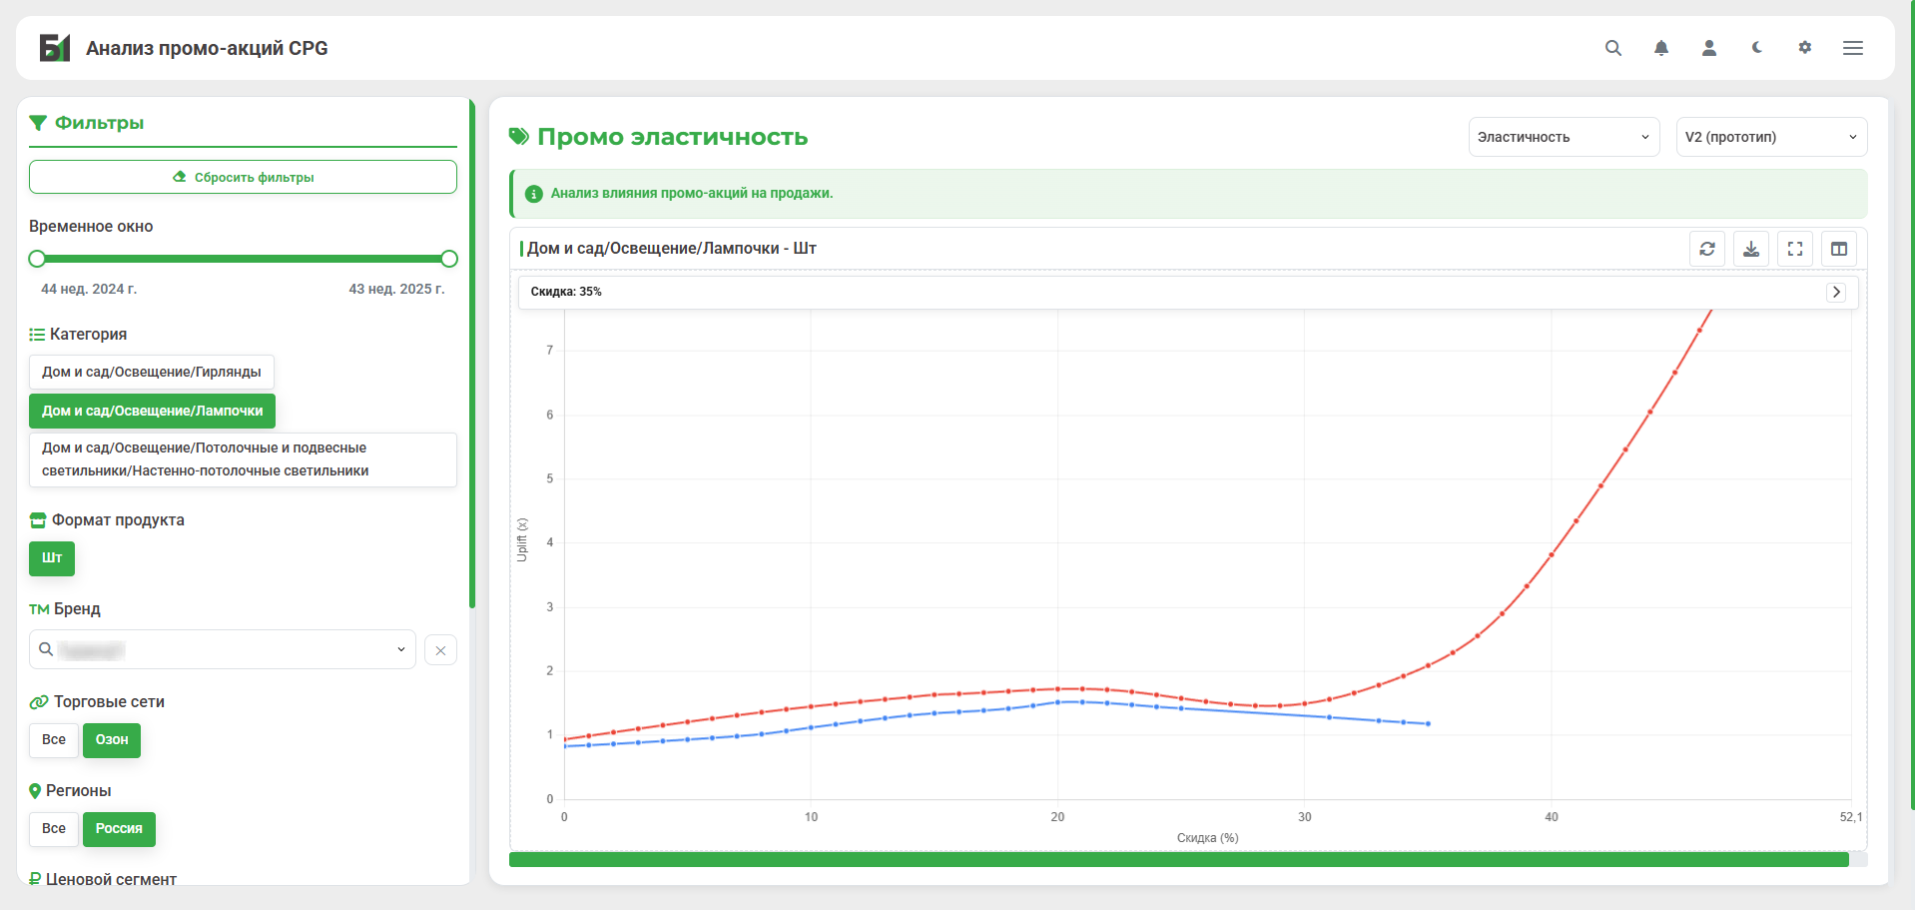Open the hamburger menu

tap(1853, 48)
